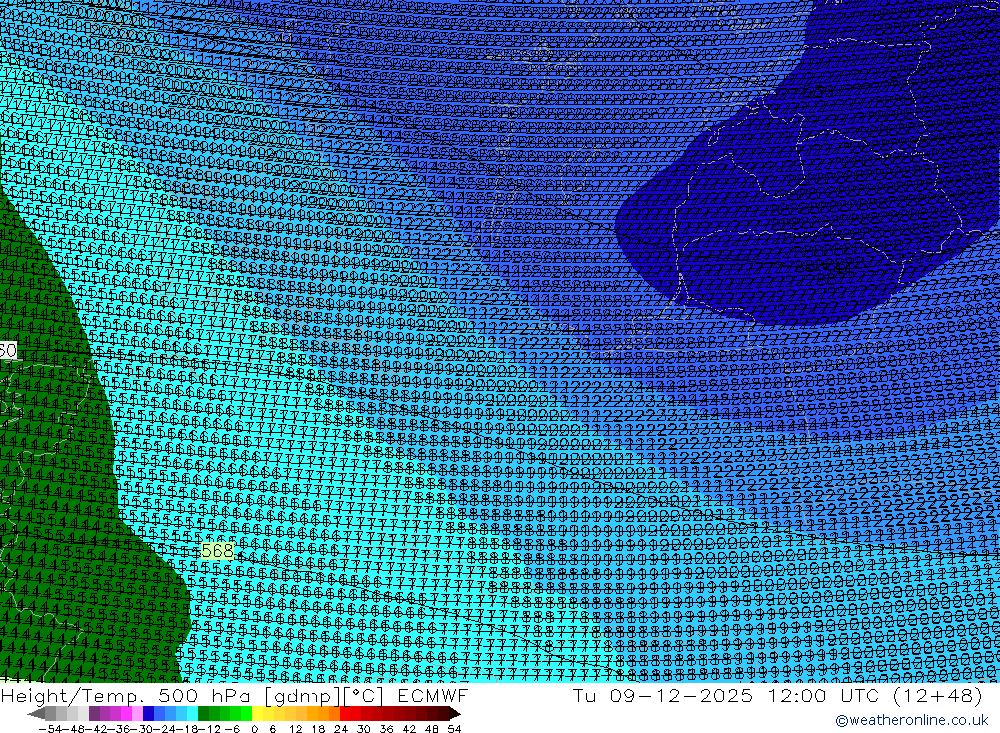Select the 'Height/Temp. 500 hPa' map title

(x=128, y=696)
